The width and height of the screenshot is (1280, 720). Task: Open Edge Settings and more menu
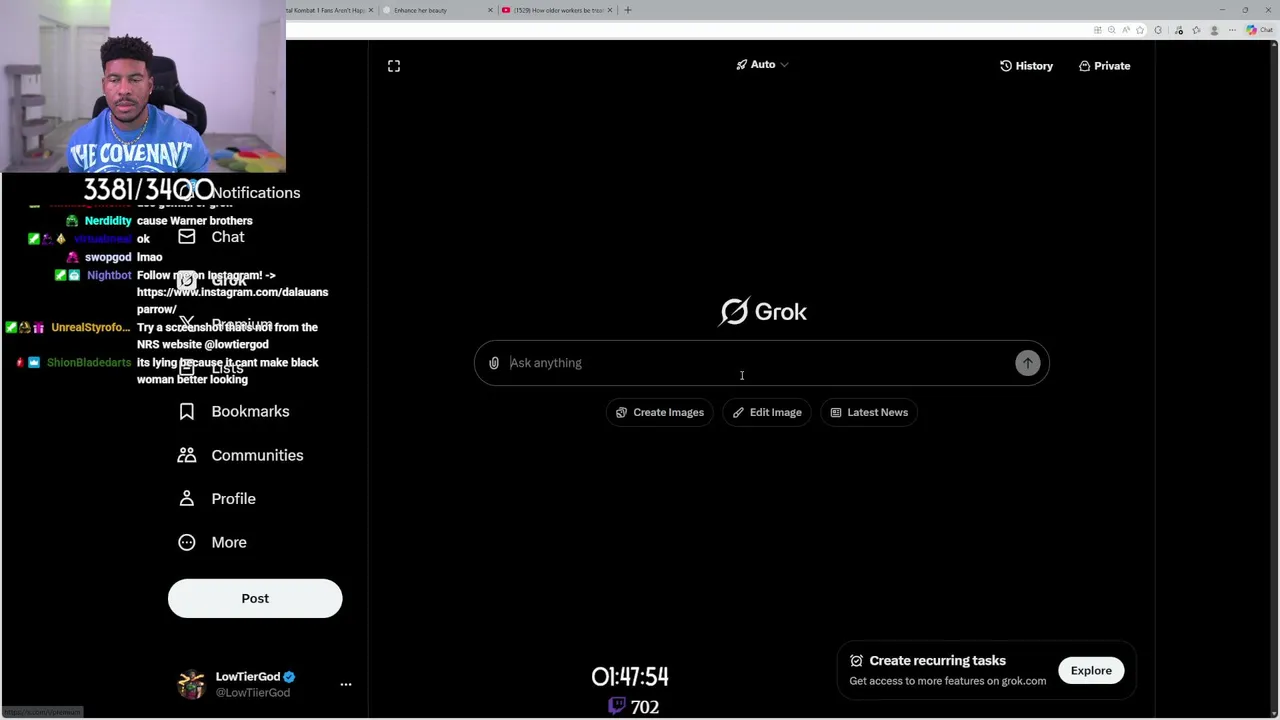pyautogui.click(x=1232, y=30)
